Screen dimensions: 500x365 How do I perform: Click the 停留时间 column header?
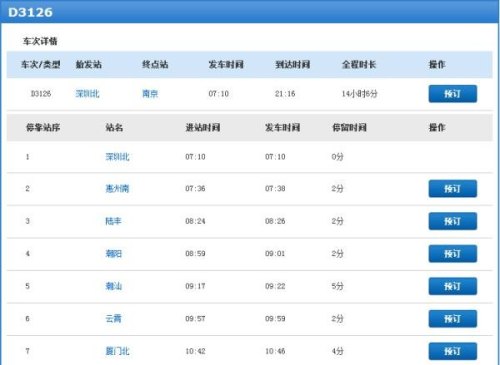tap(349, 127)
